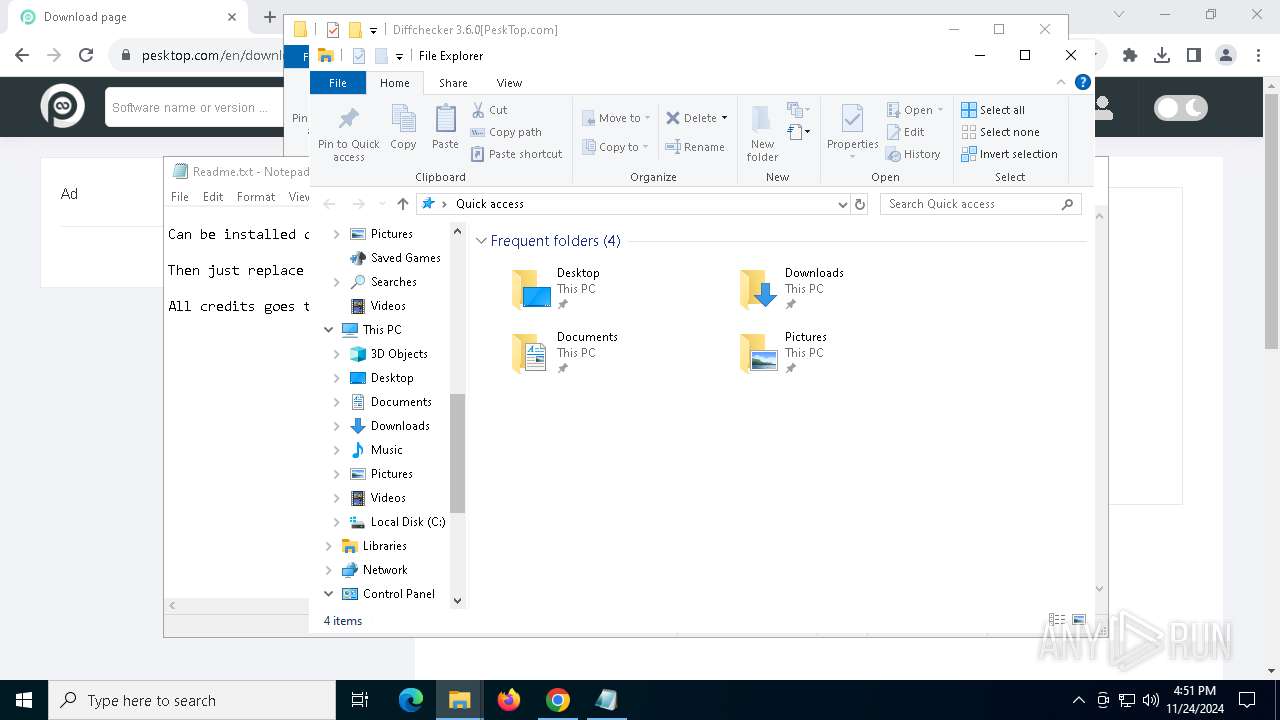Viewport: 1280px width, 720px height.
Task: Expand the Network tree node
Action: pos(328,570)
